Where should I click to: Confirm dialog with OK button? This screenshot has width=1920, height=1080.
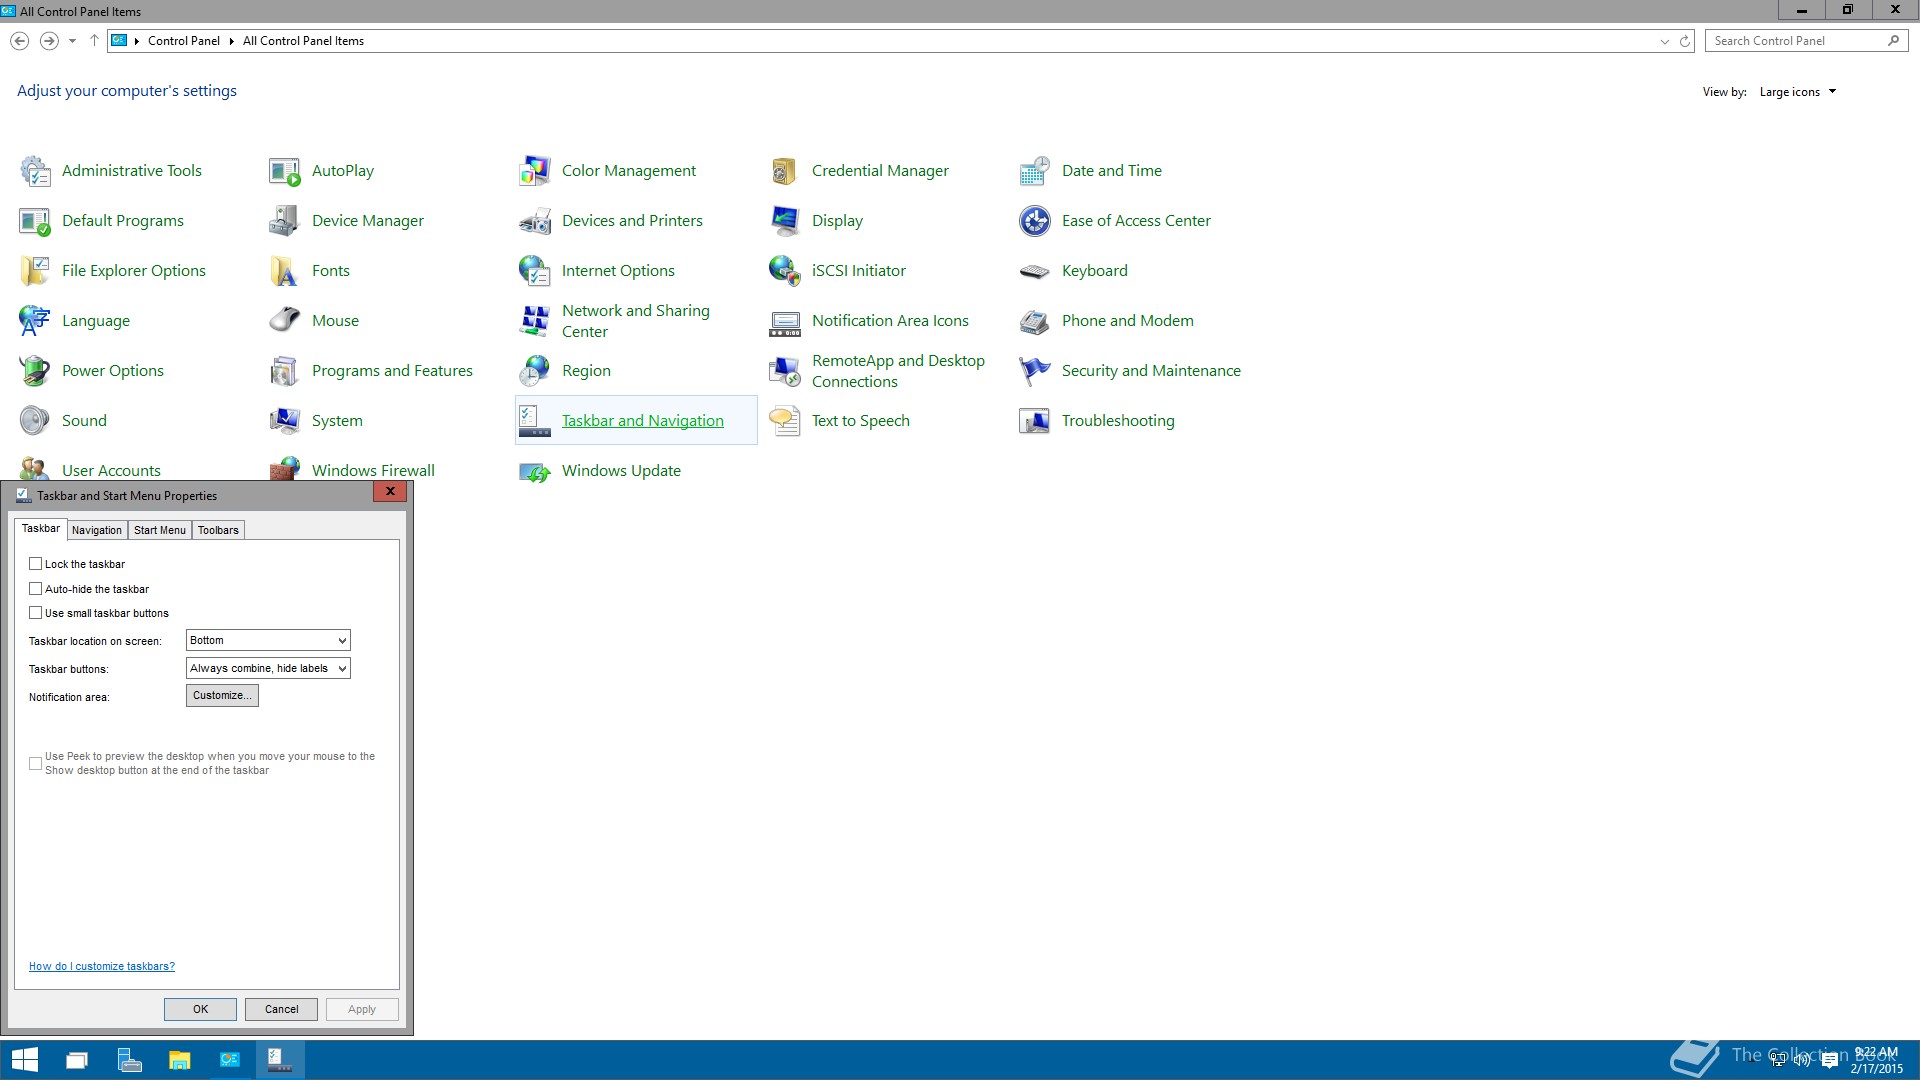click(200, 1009)
